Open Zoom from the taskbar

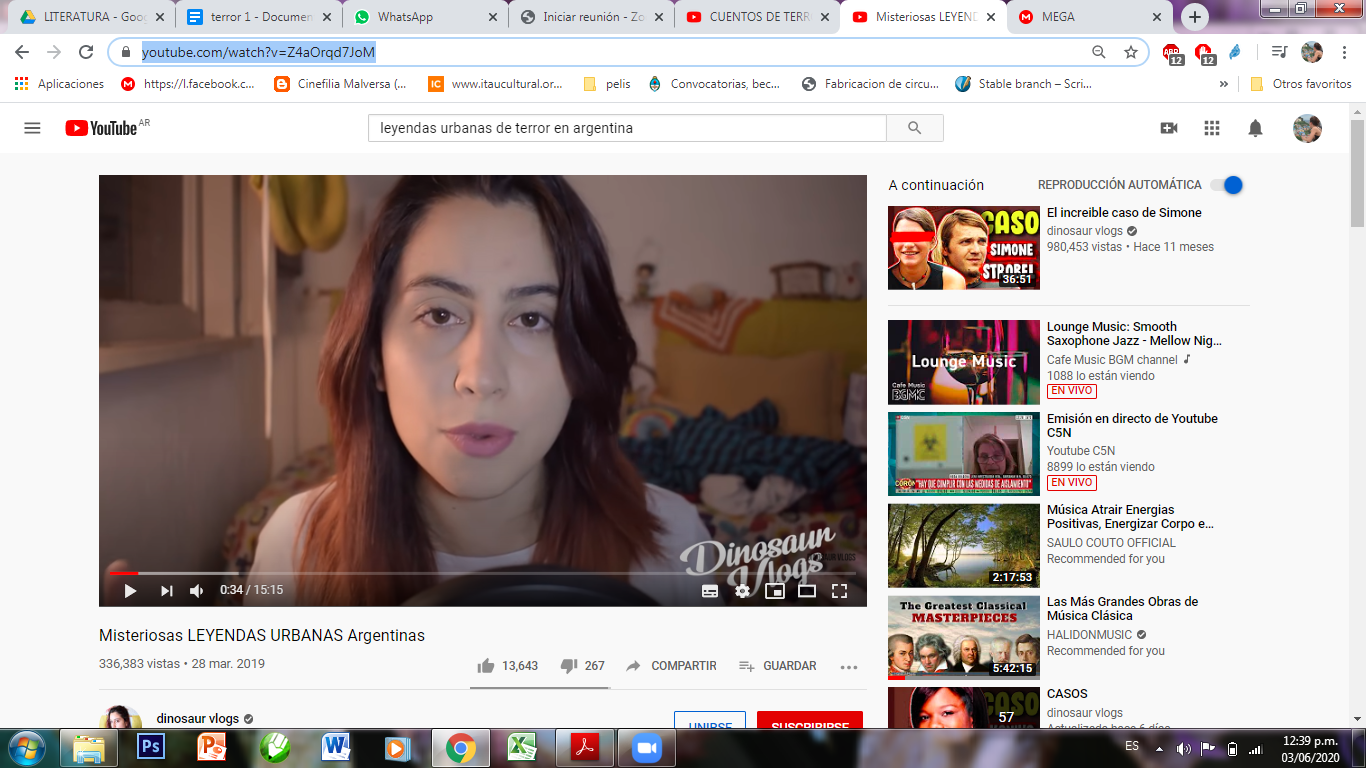[x=647, y=747]
